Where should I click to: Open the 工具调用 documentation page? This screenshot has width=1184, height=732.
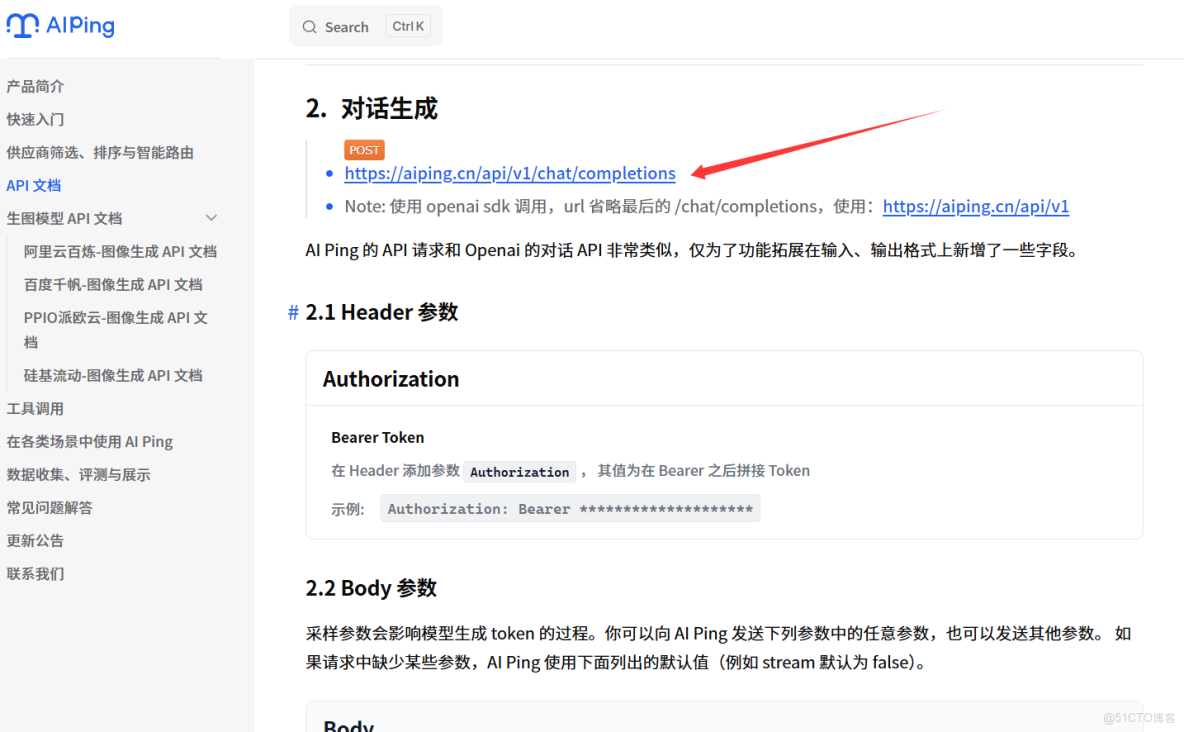pos(35,408)
